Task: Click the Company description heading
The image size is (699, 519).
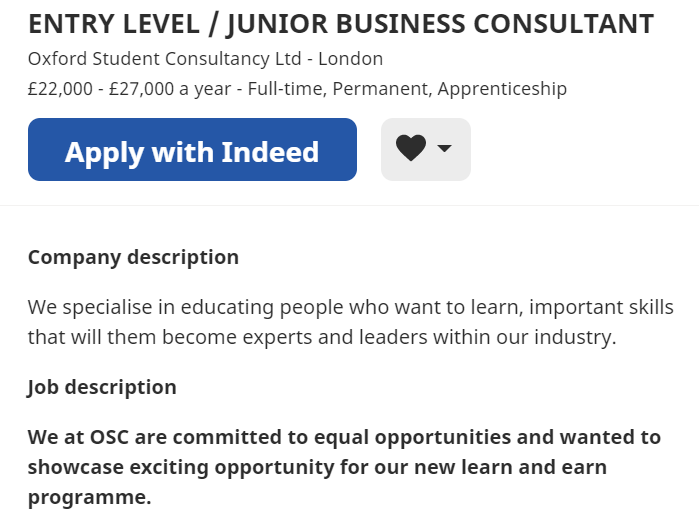Action: (x=133, y=257)
